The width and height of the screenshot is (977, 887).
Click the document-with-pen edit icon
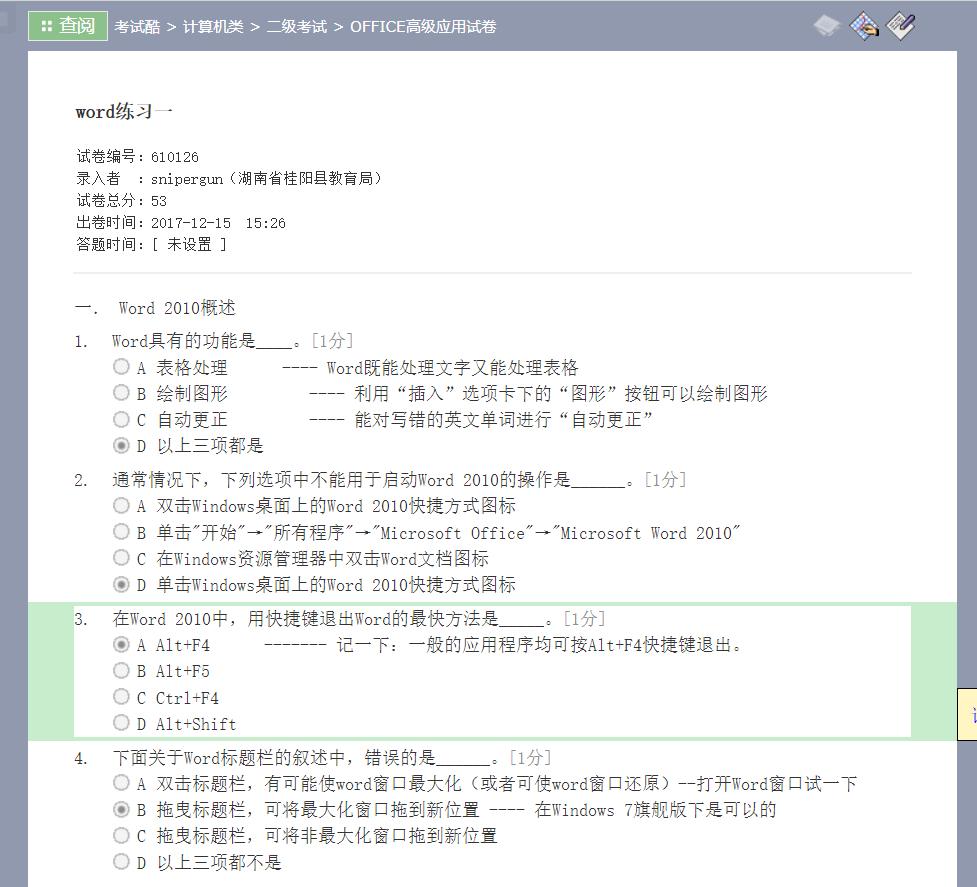pos(901,26)
